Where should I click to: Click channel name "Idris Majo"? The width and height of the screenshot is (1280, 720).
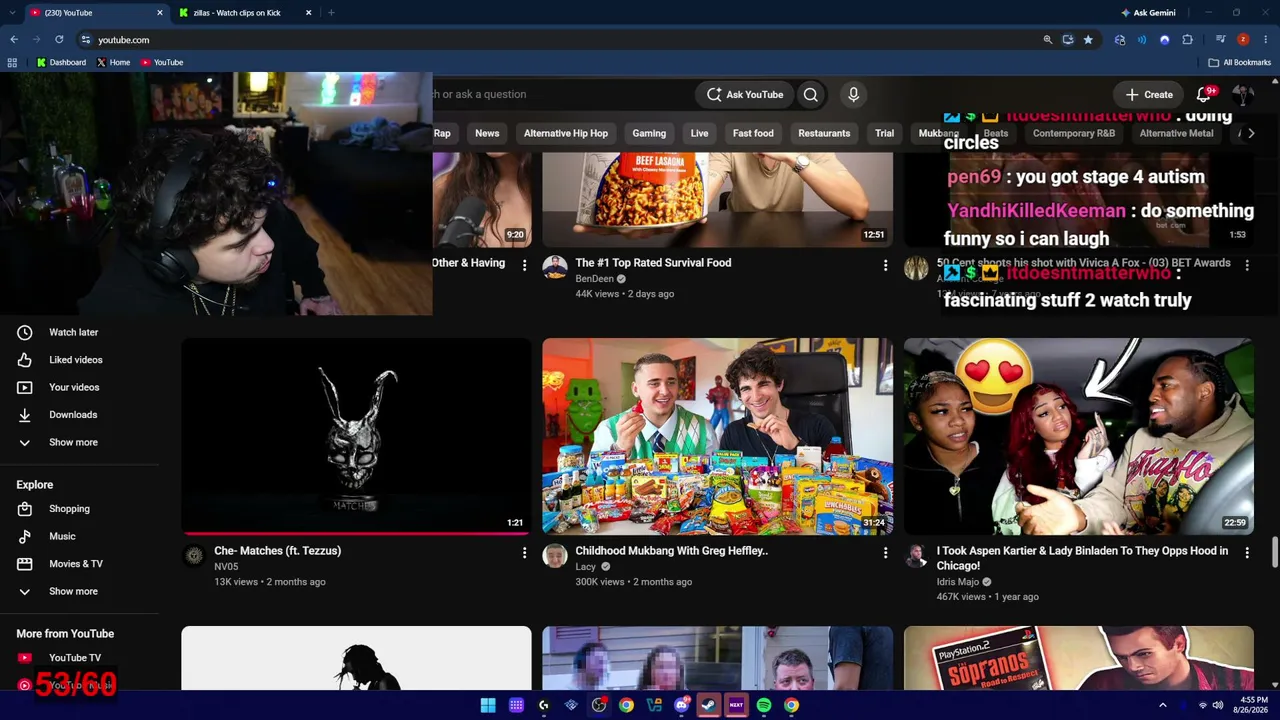pos(958,582)
